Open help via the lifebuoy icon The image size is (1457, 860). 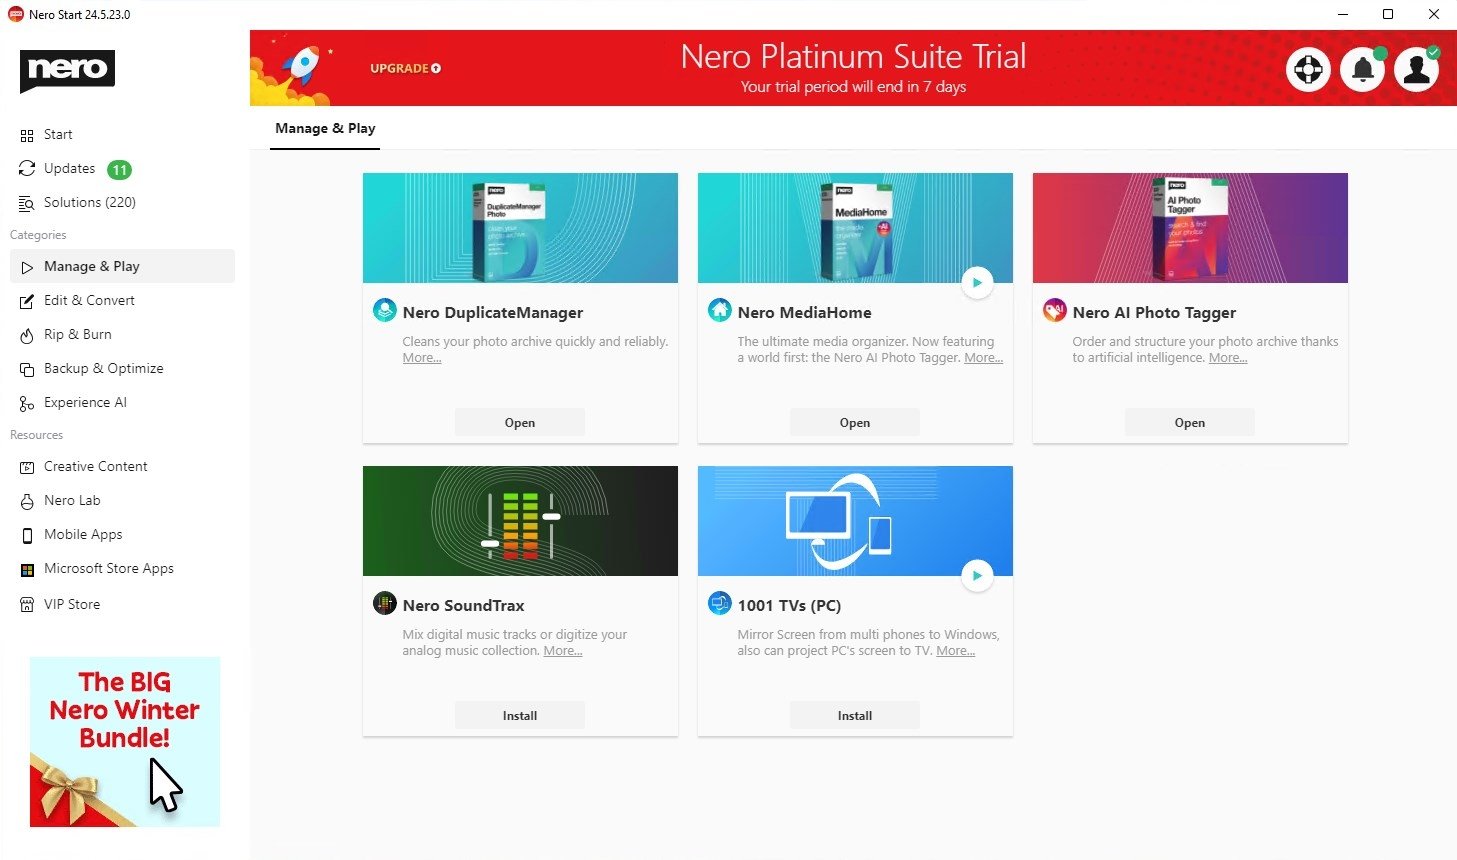[x=1308, y=69]
